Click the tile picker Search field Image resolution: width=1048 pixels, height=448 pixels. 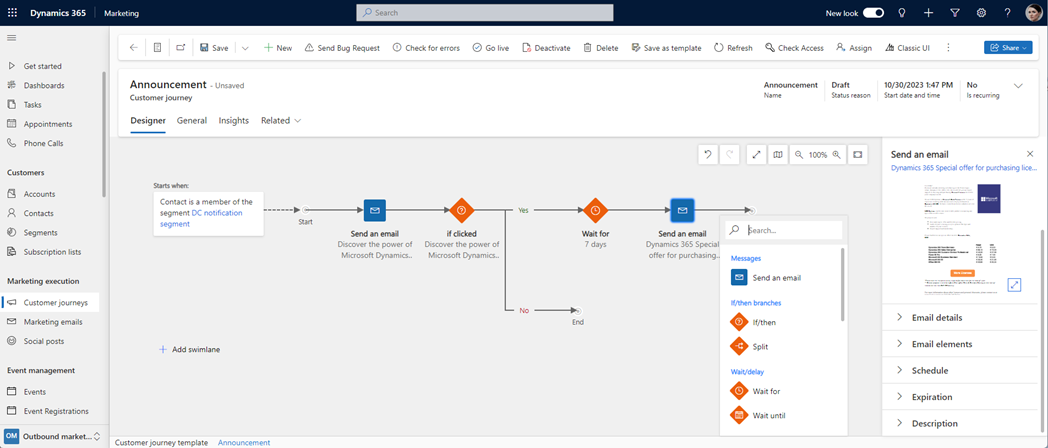(783, 230)
